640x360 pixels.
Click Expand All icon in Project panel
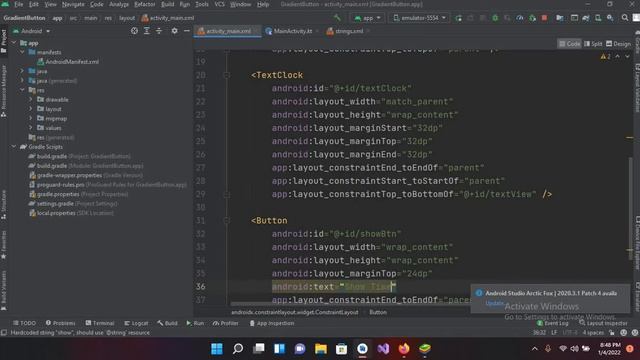pos(147,31)
